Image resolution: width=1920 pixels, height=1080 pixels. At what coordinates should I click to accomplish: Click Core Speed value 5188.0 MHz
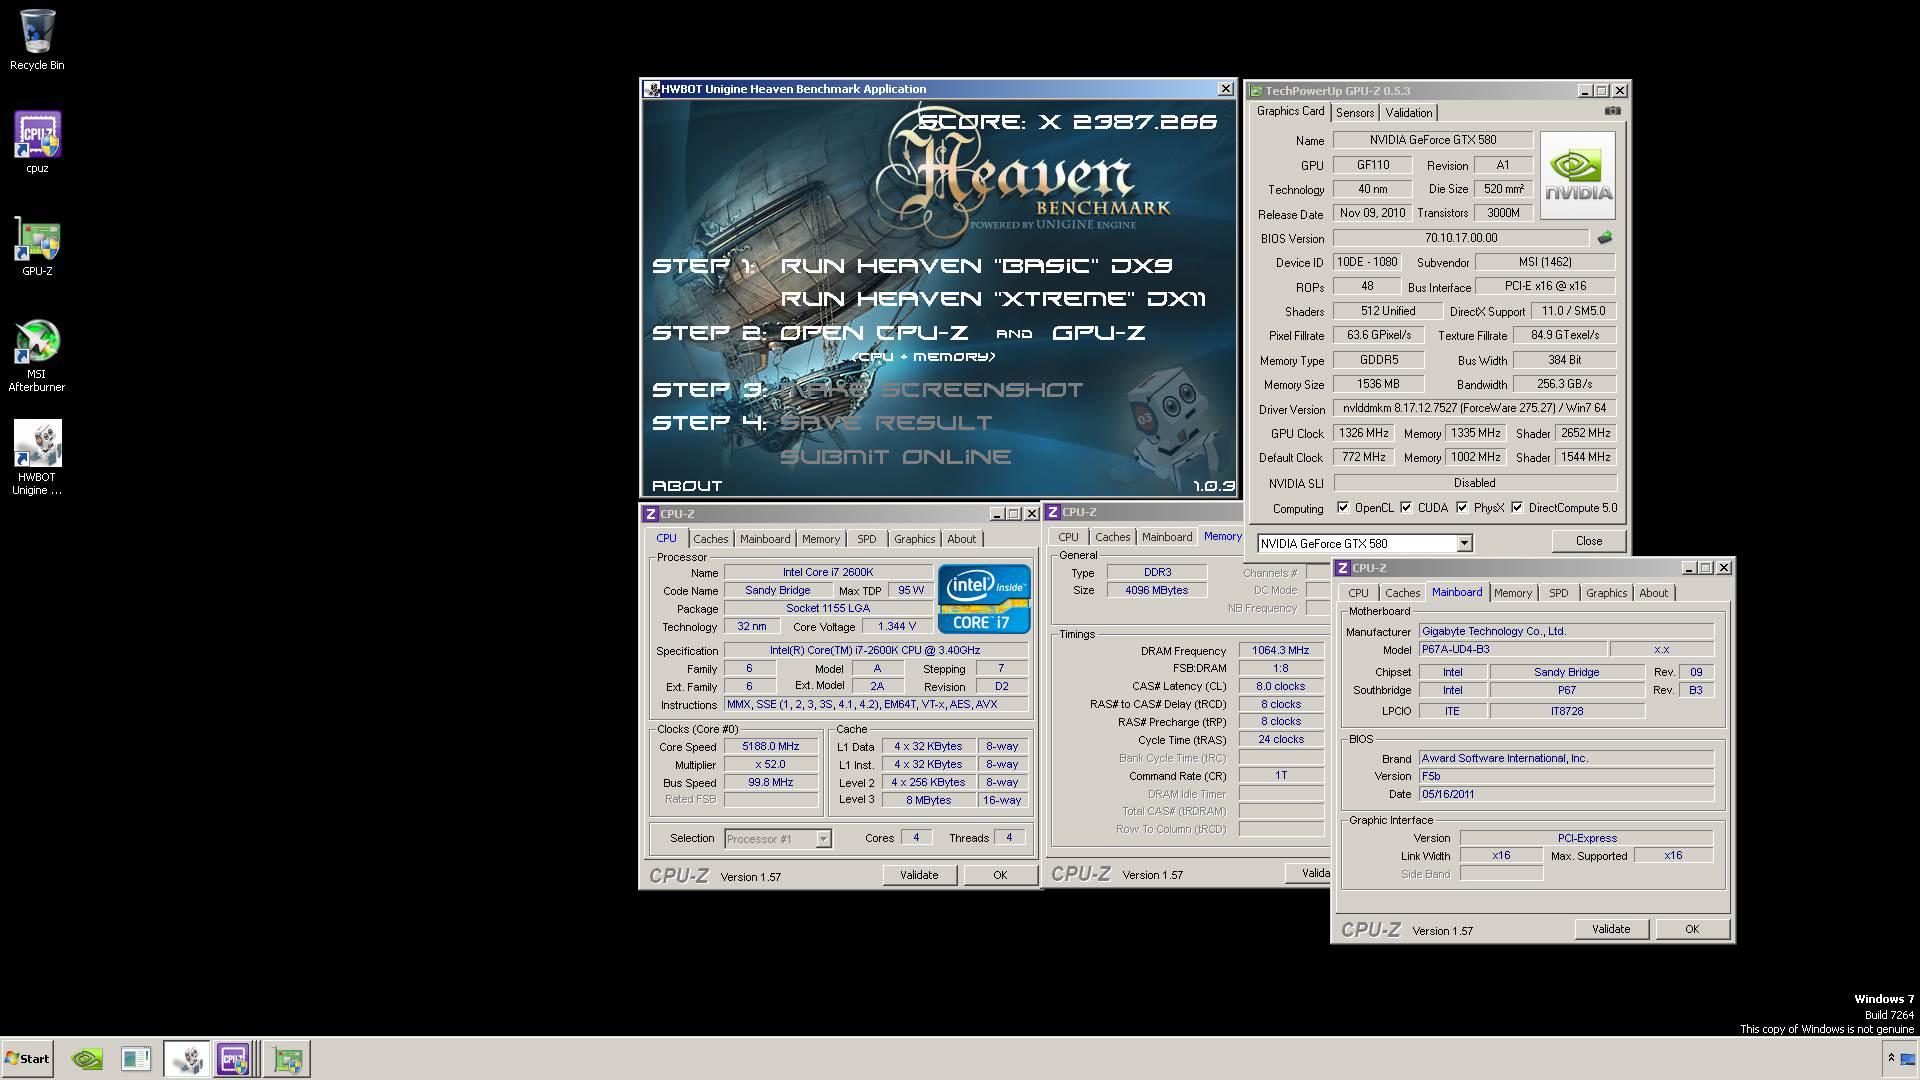[x=770, y=747]
